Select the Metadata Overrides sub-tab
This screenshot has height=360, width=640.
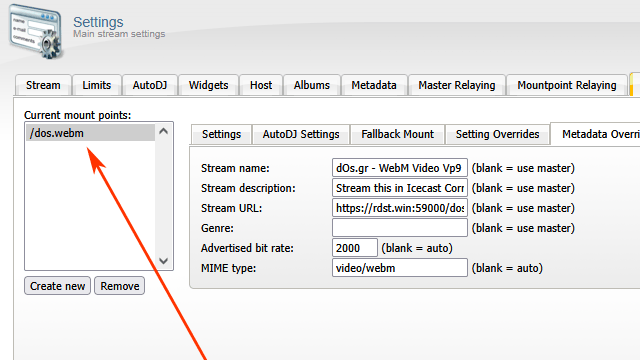pos(596,134)
